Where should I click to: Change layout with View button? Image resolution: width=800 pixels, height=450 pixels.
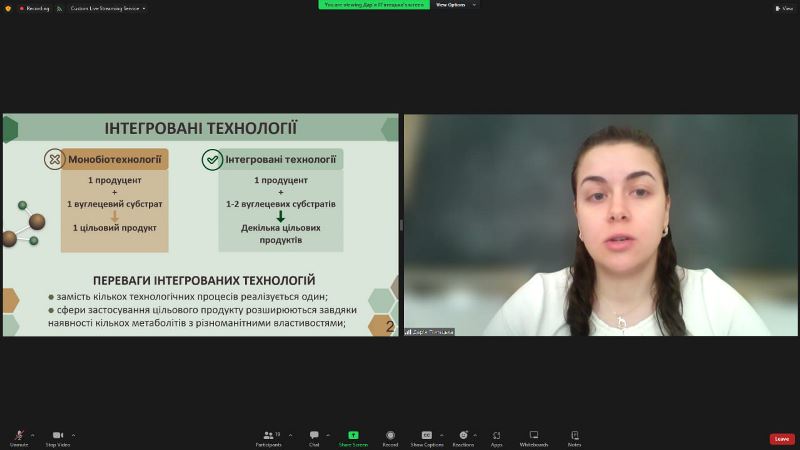click(x=784, y=9)
